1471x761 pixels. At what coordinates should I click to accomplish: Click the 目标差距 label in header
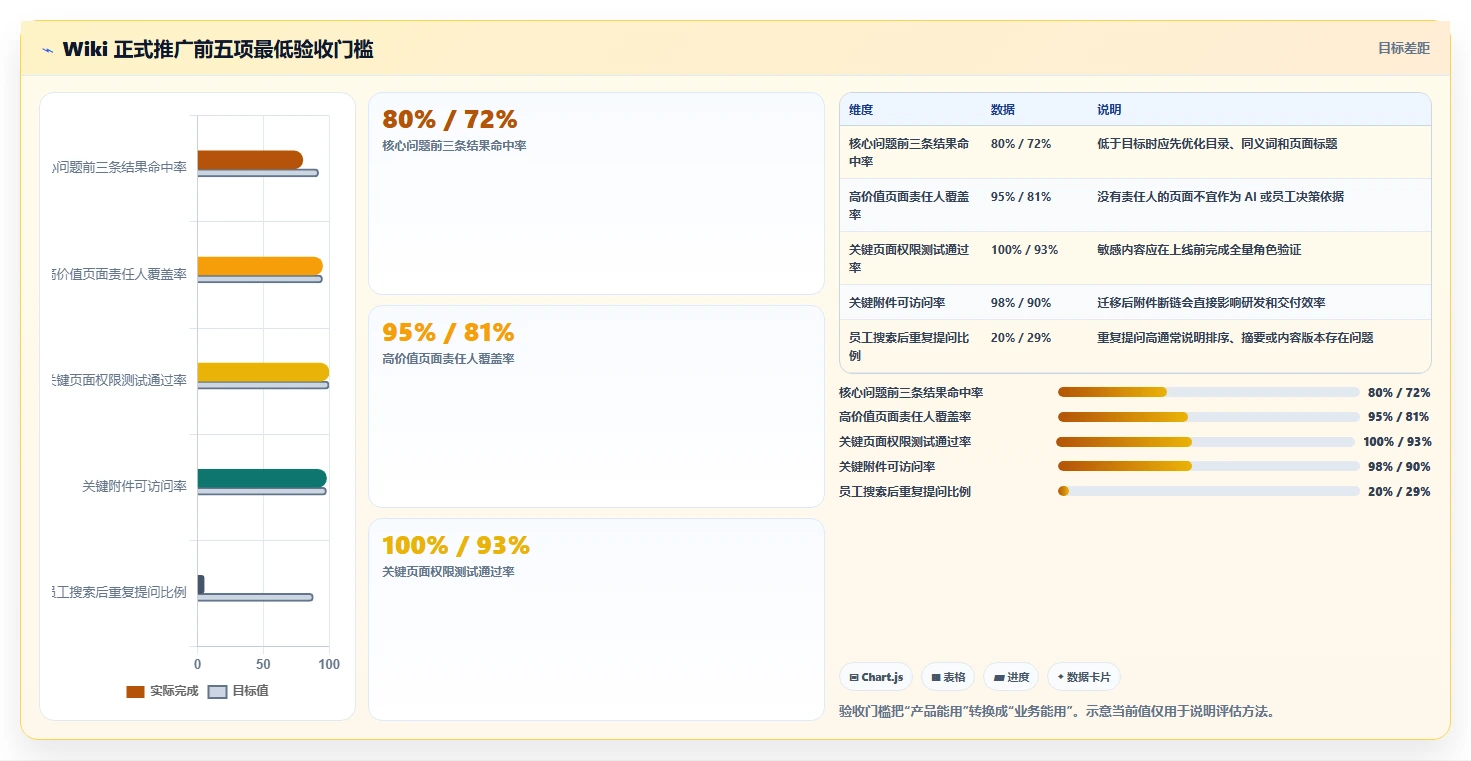[x=1404, y=48]
